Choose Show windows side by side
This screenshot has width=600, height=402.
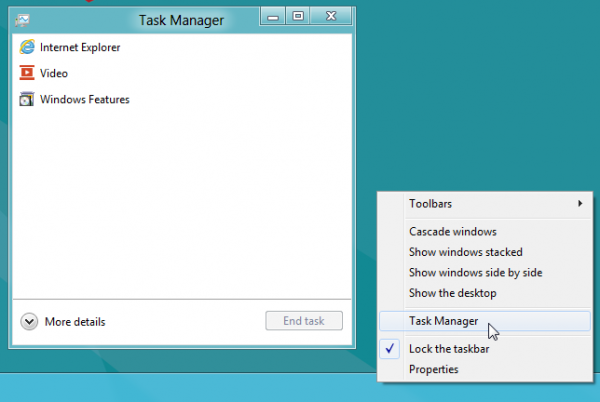(x=485, y=272)
